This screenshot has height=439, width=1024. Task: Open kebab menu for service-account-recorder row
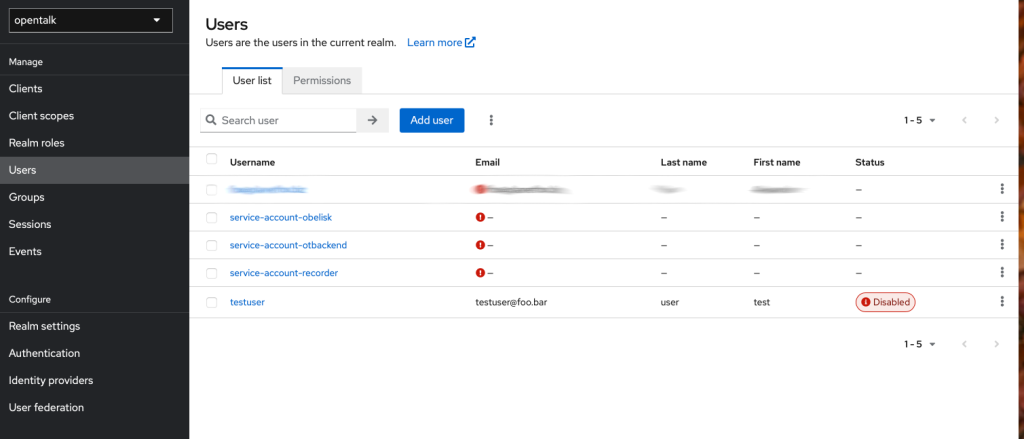(1001, 273)
